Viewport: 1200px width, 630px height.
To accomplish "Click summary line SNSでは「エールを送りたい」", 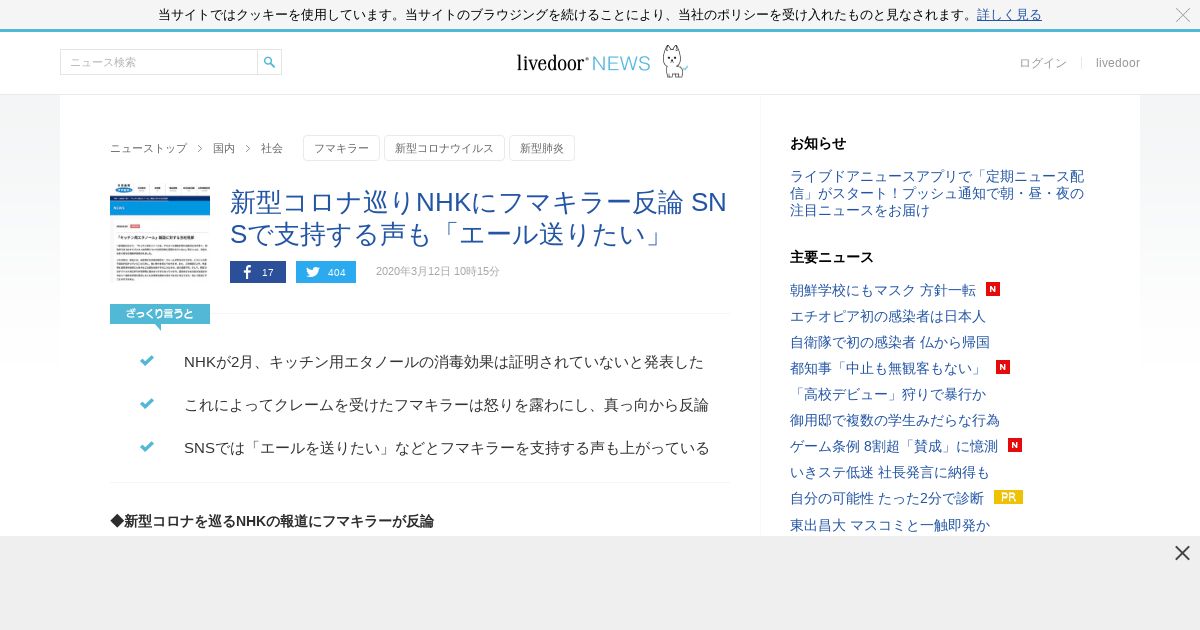I will [x=447, y=448].
